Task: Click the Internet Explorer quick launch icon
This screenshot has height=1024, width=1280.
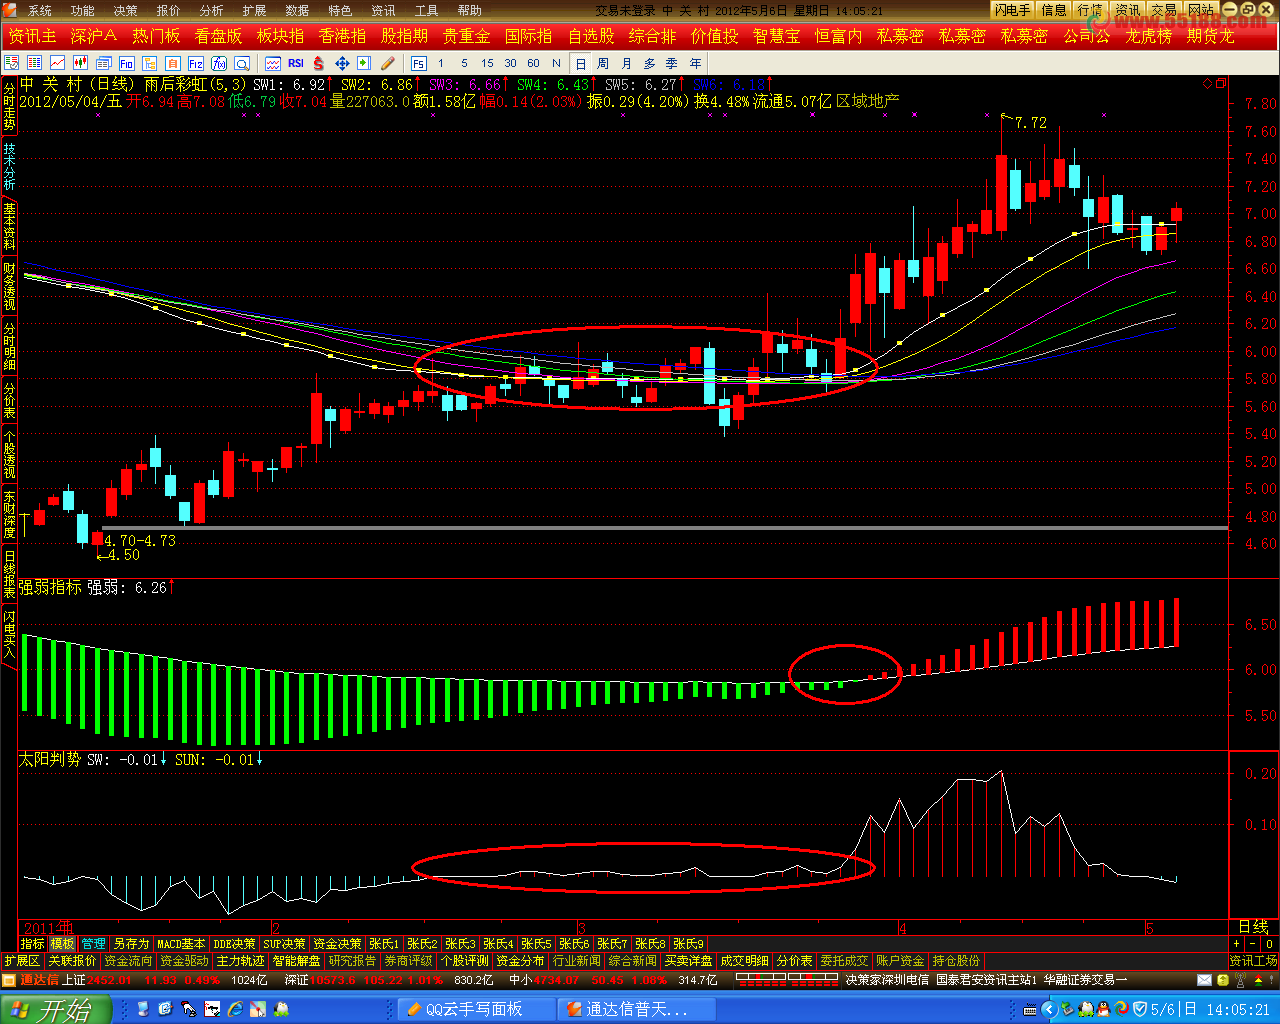Action: (236, 1009)
